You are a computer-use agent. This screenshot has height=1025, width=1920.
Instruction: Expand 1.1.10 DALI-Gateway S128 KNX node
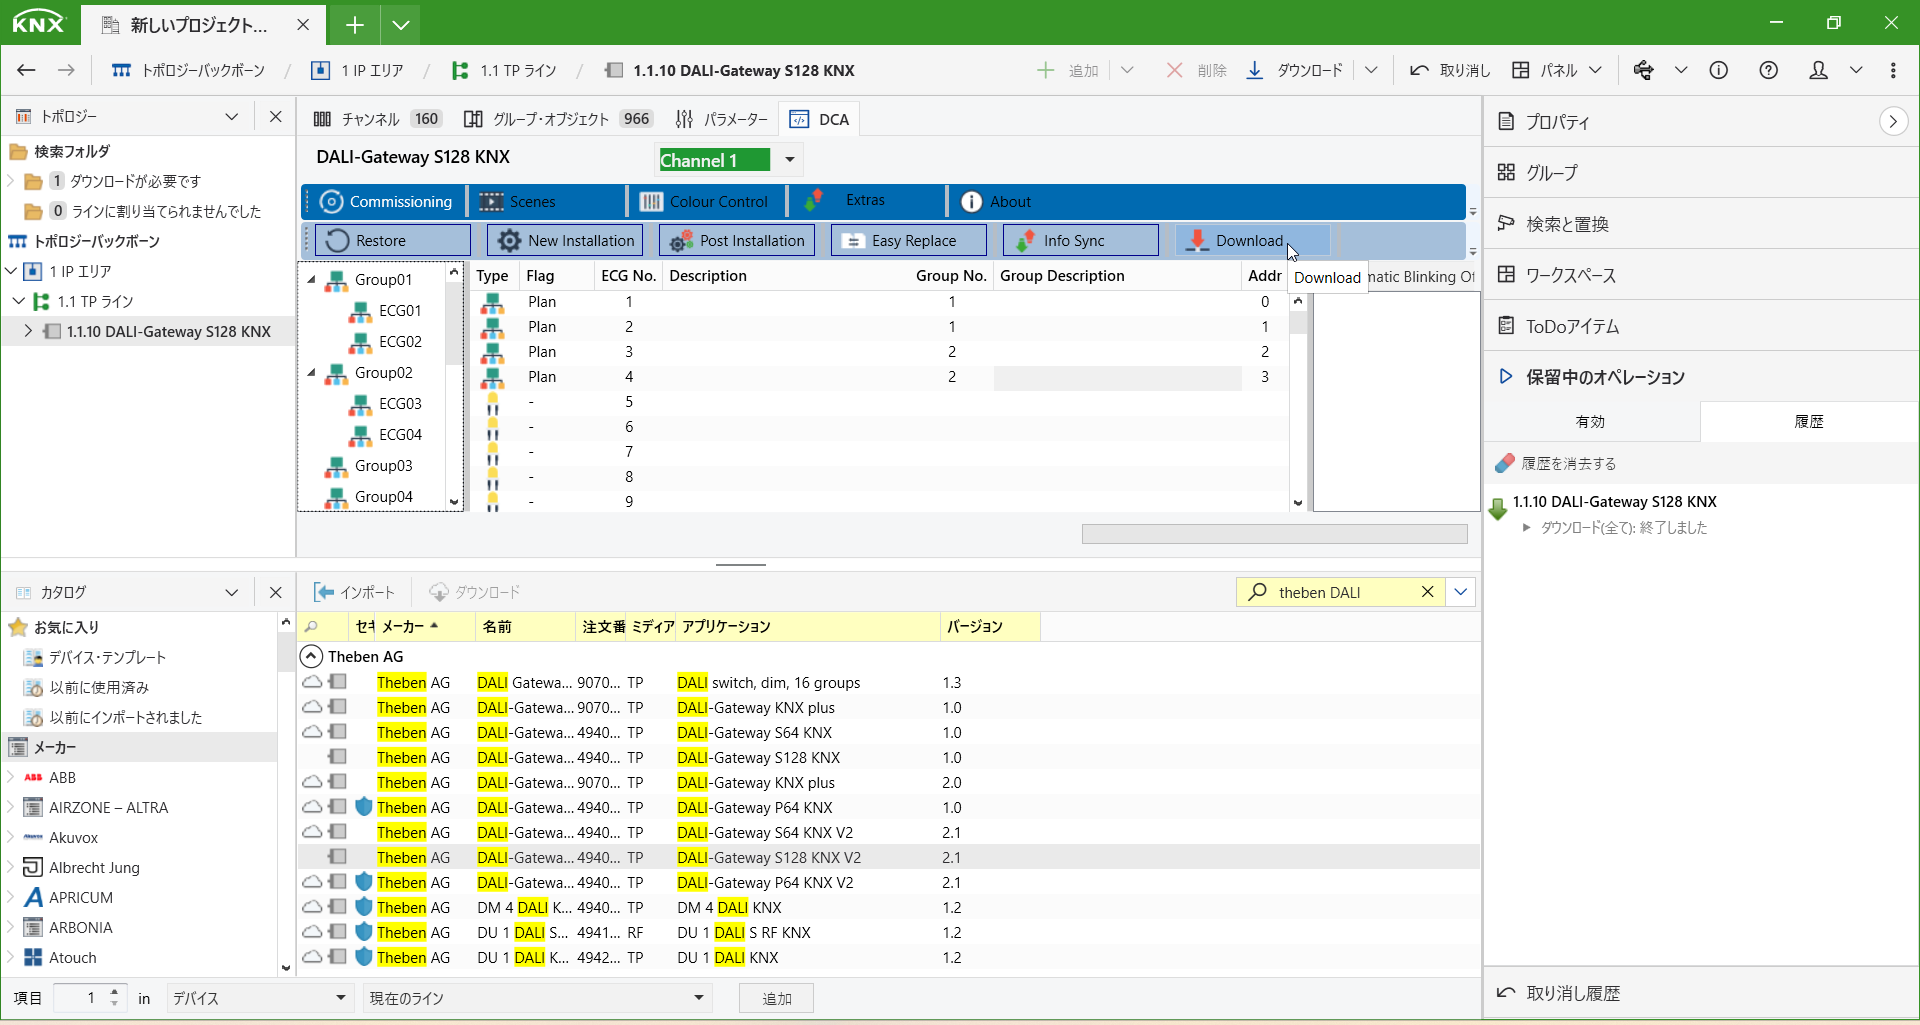tap(28, 331)
